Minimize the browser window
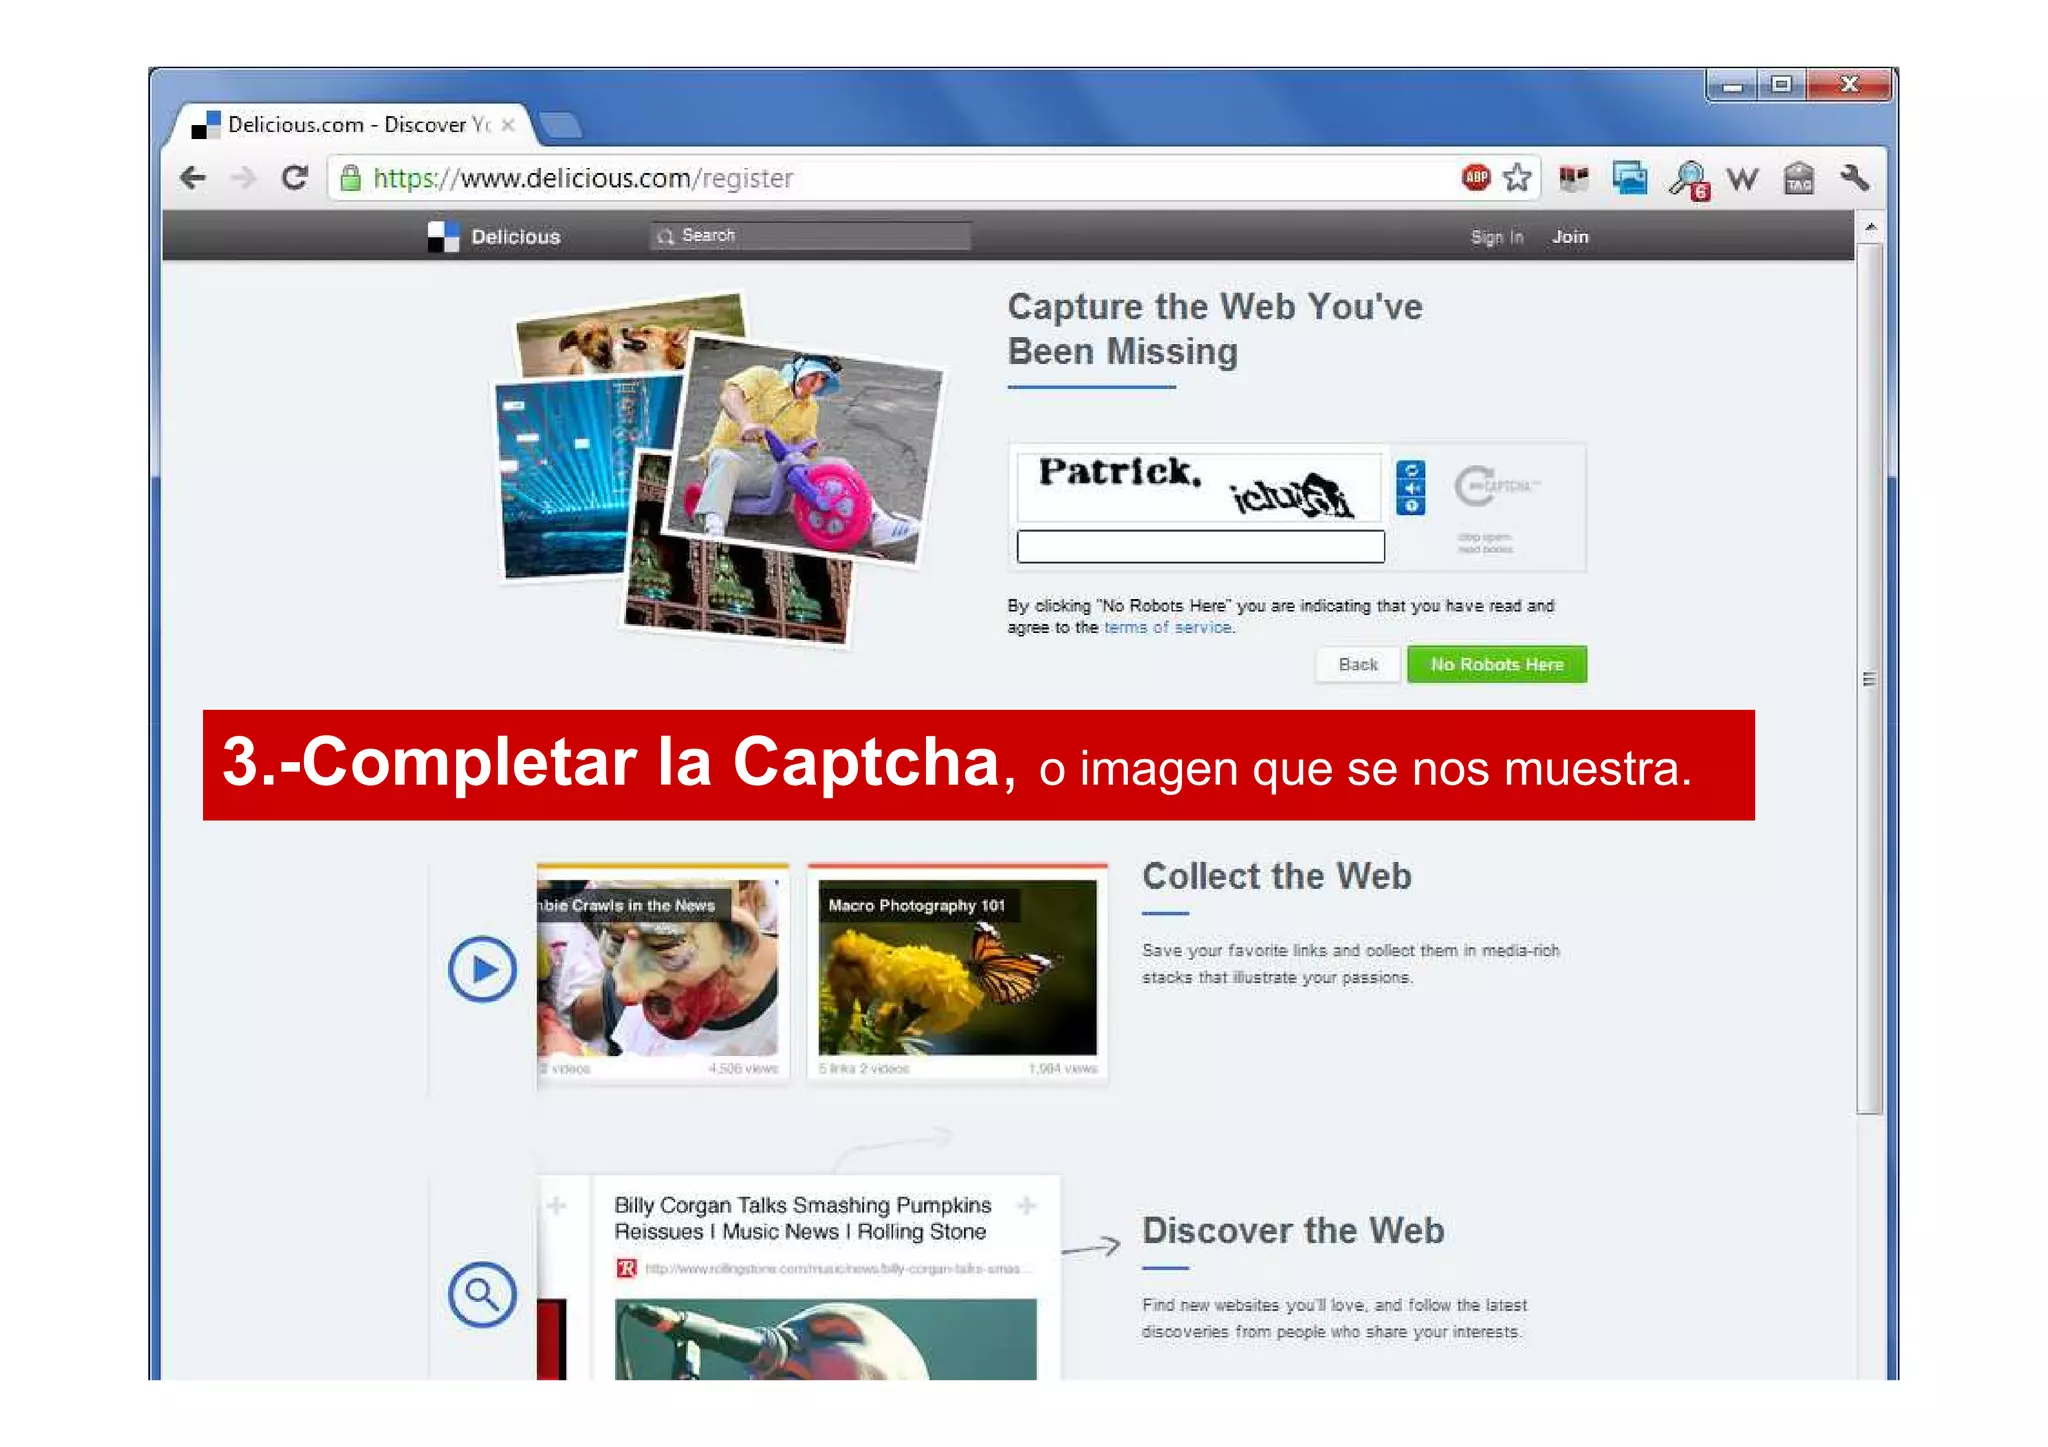Viewport: 2048px width, 1447px height. pyautogui.click(x=1733, y=86)
